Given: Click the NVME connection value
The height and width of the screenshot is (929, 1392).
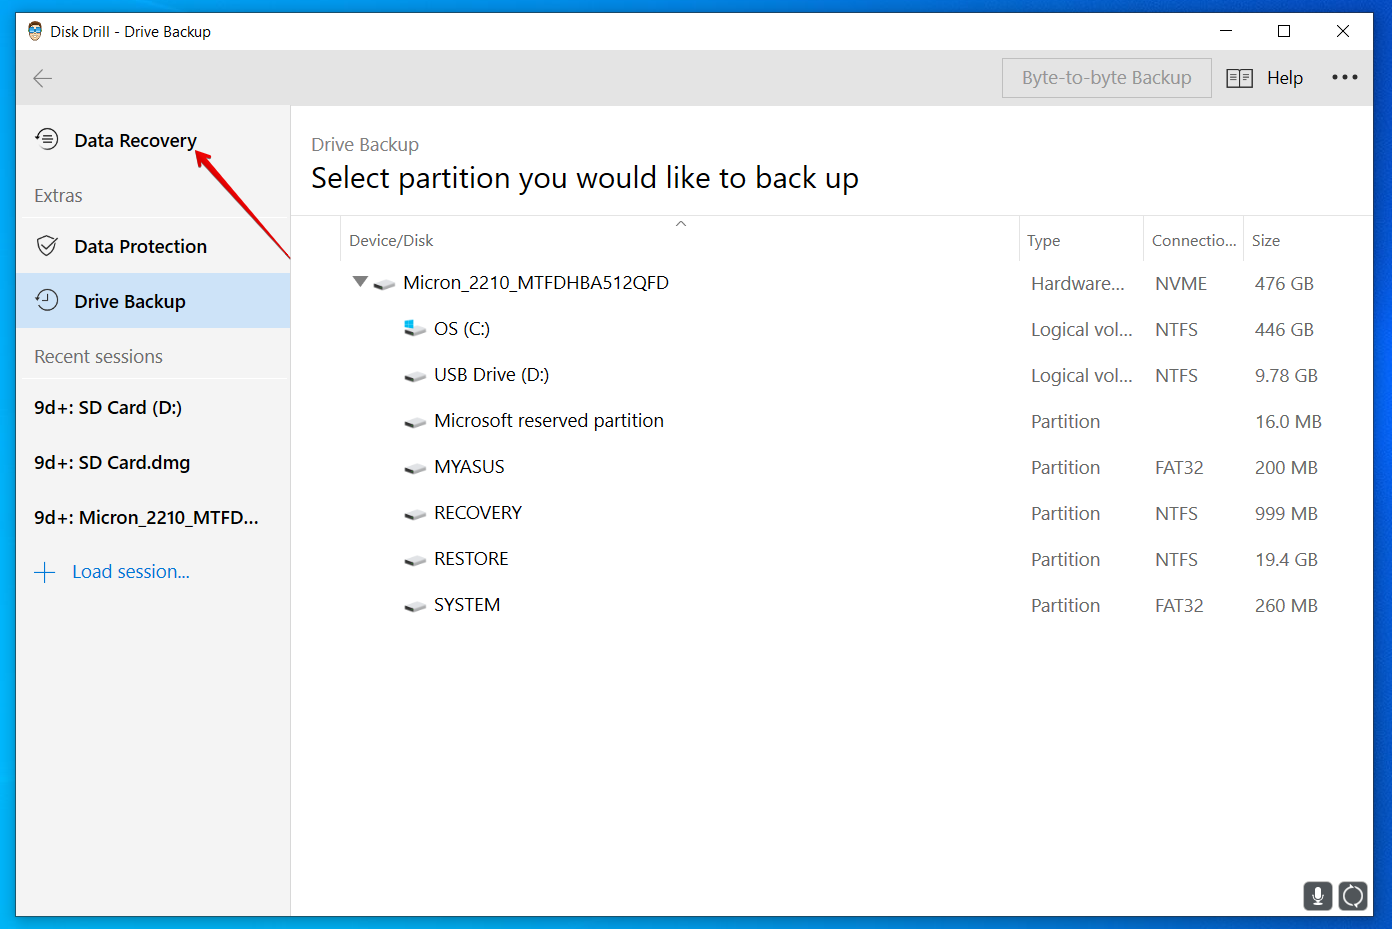Looking at the screenshot, I should point(1181,284).
